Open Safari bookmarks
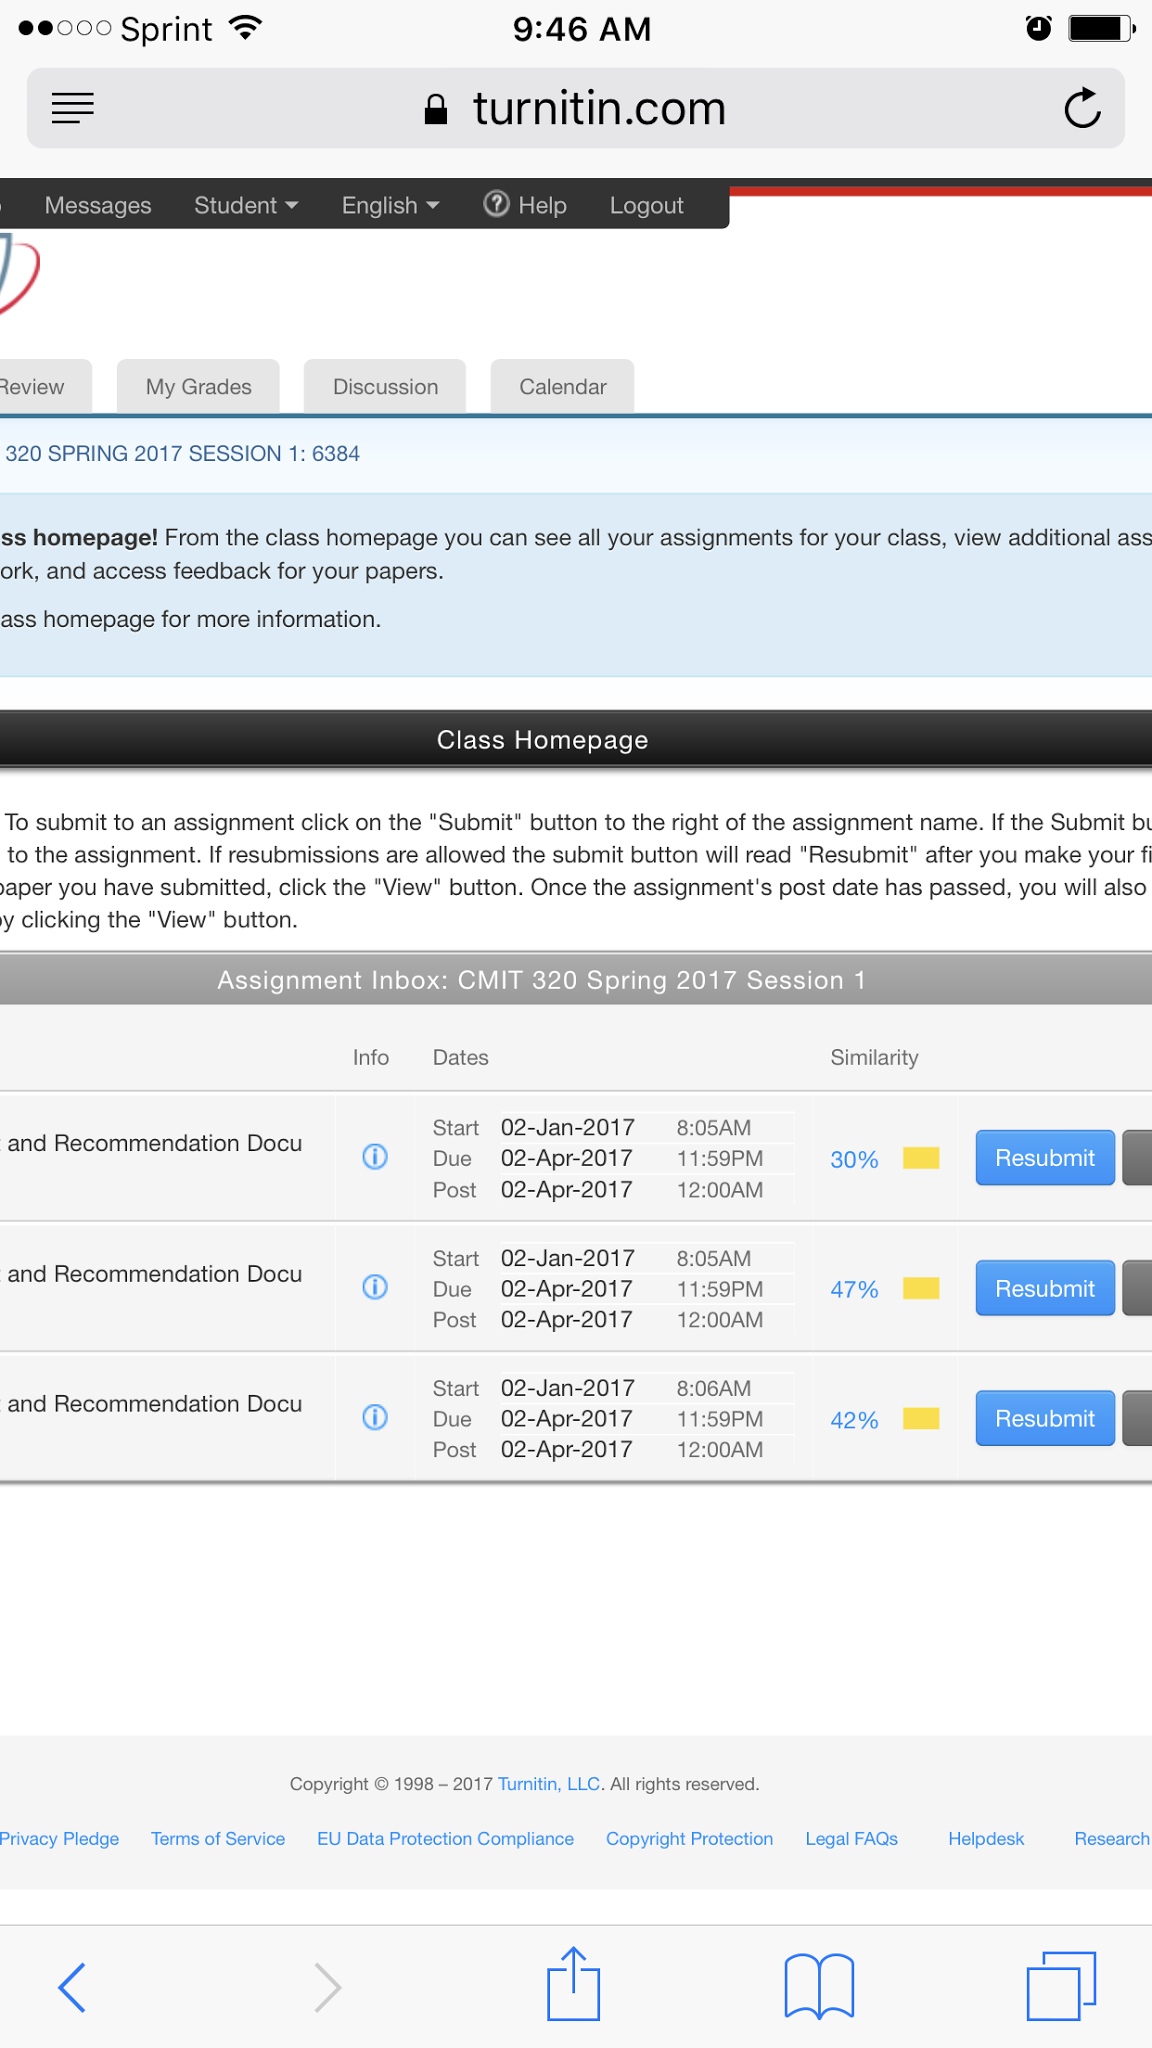Image resolution: width=1152 pixels, height=2048 pixels. 819,1987
